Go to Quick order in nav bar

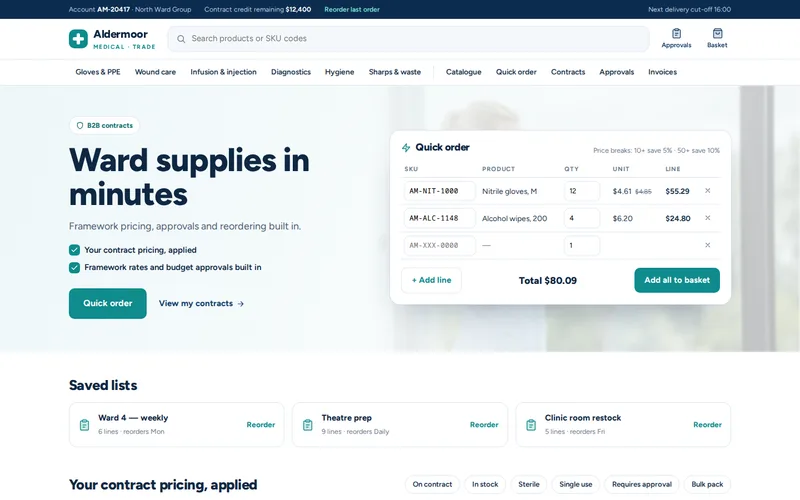pyautogui.click(x=516, y=72)
